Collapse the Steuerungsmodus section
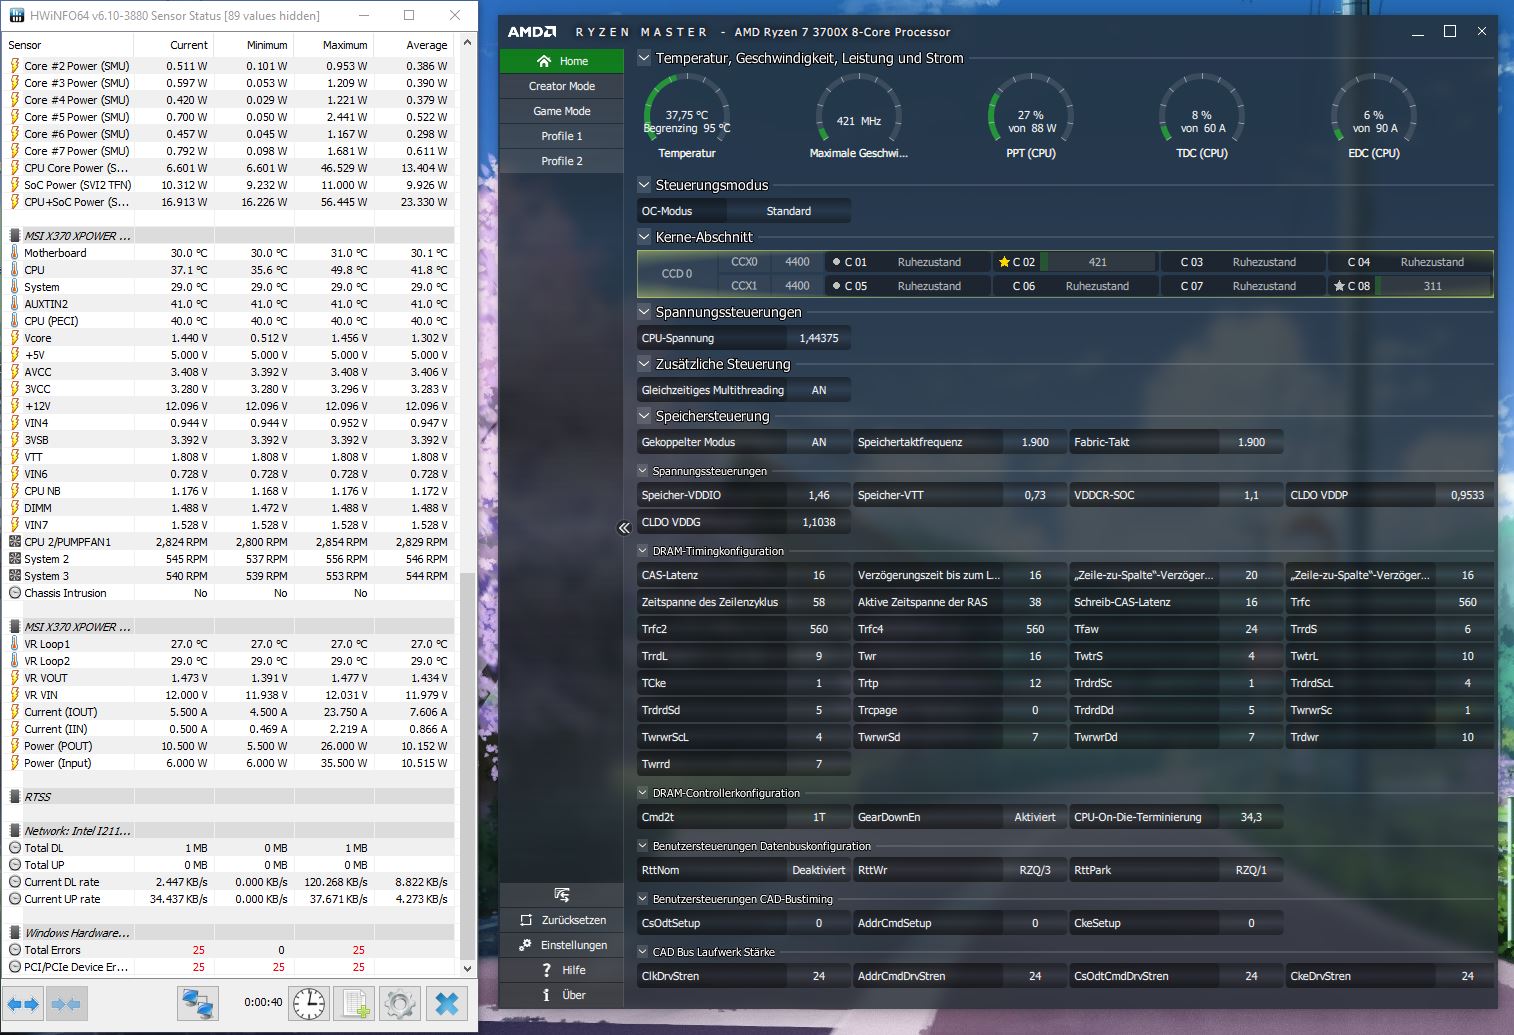Viewport: 1514px width, 1035px height. [x=644, y=185]
